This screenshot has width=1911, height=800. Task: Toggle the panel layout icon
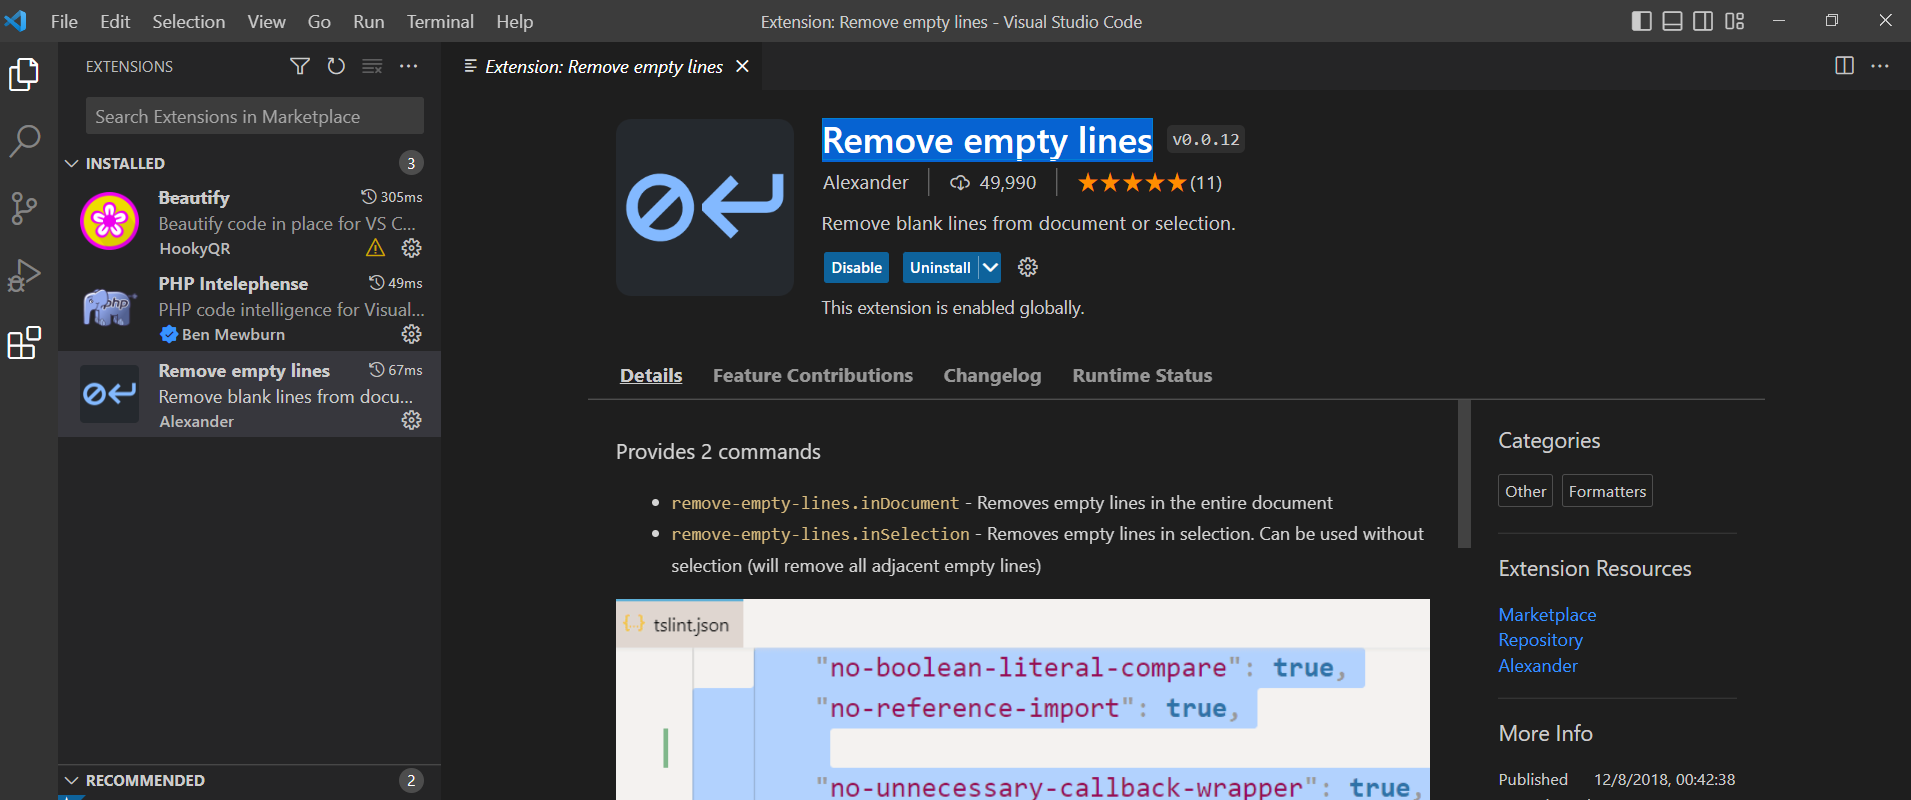[1672, 21]
